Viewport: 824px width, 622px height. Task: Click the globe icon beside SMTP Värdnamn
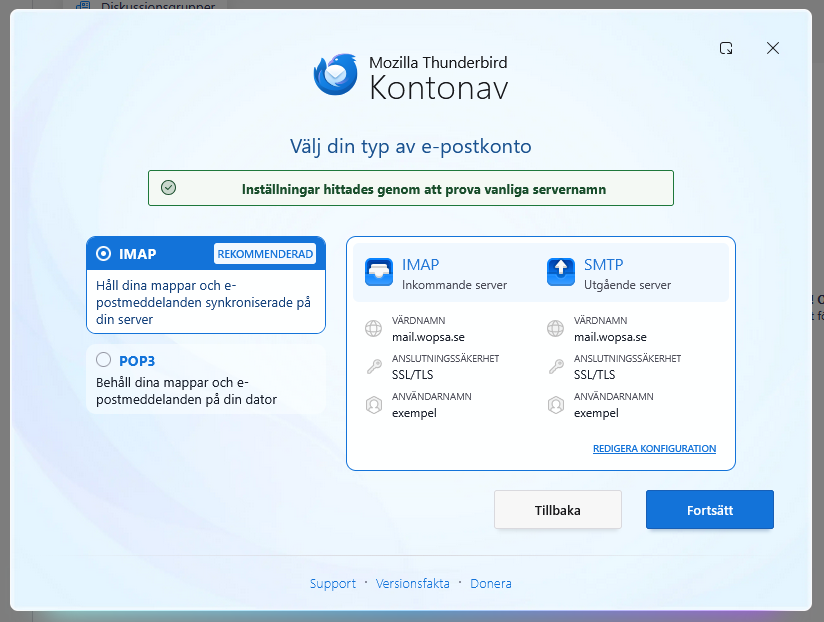(x=555, y=328)
